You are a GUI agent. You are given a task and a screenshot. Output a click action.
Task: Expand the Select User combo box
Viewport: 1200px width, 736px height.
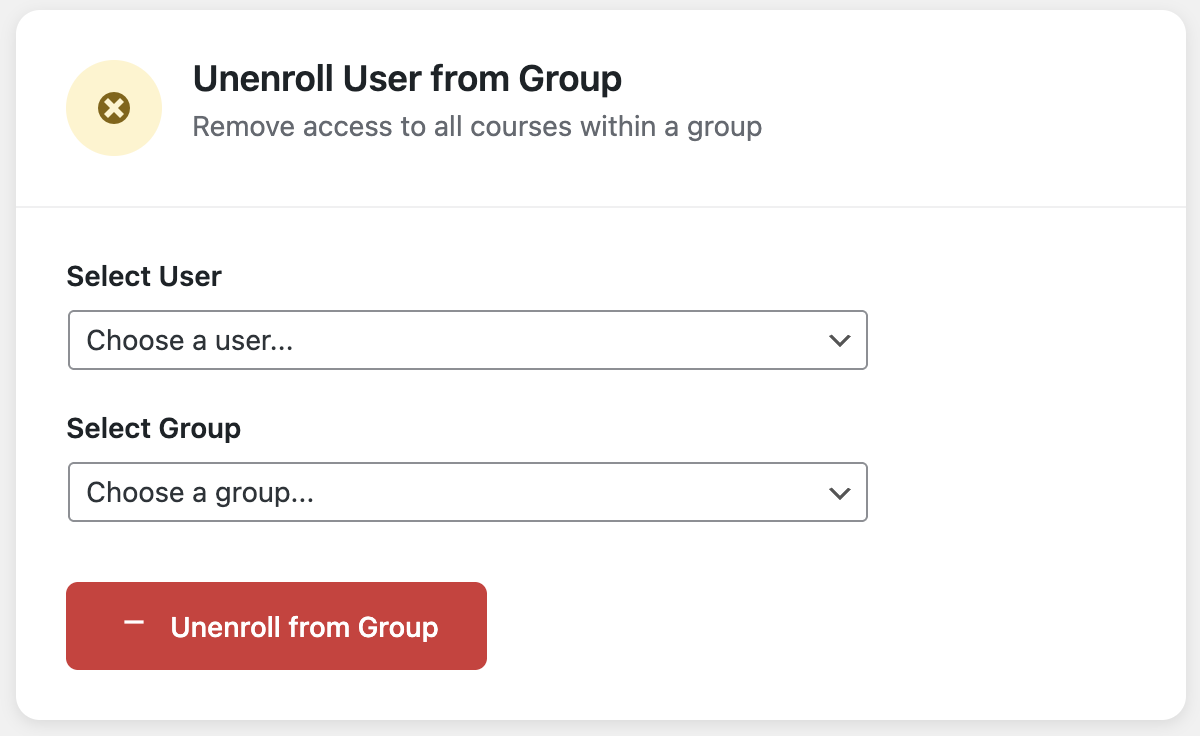point(466,340)
